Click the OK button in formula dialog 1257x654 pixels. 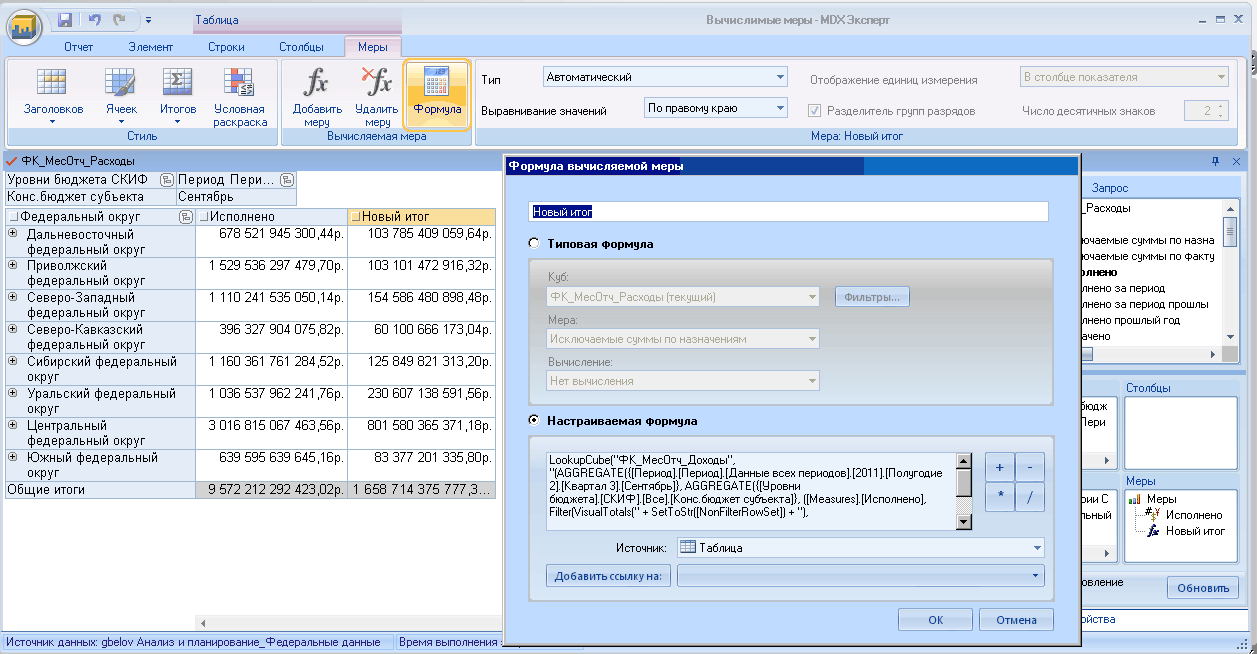click(x=936, y=620)
